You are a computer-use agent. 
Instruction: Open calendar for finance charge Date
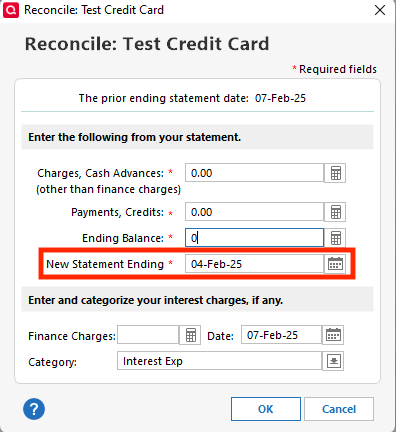coord(333,335)
